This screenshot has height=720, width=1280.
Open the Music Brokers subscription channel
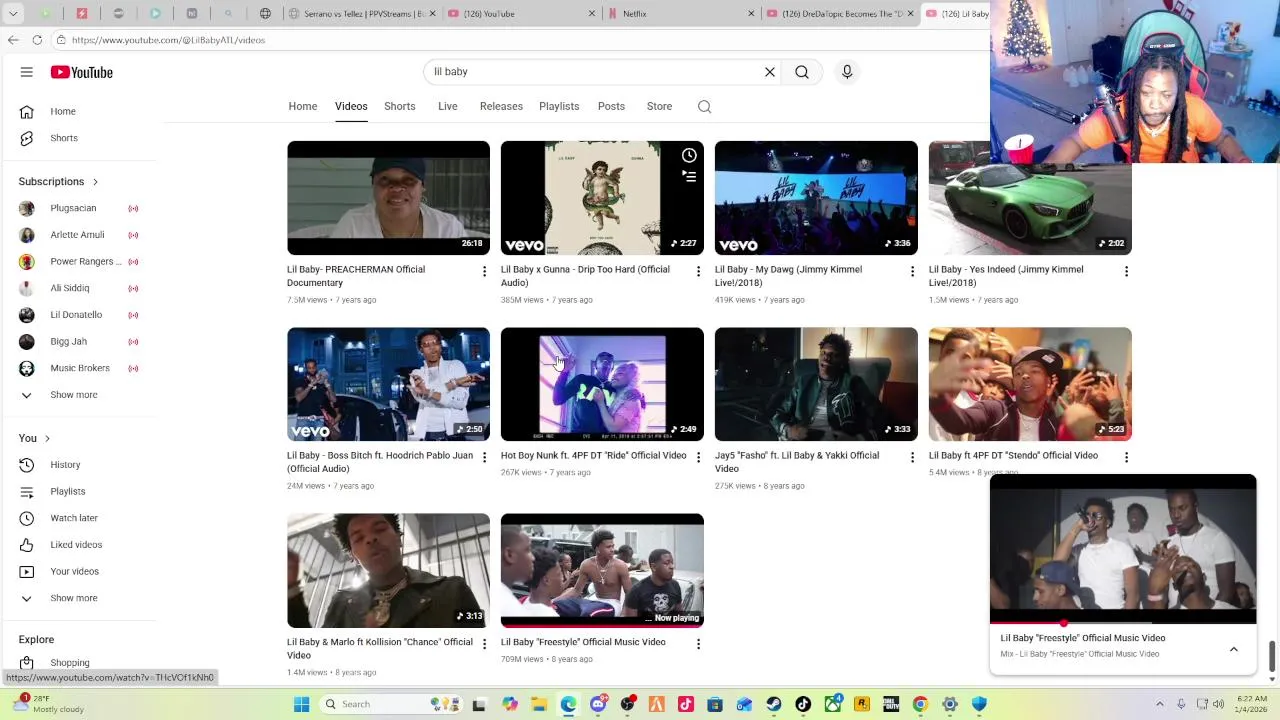[x=78, y=368]
